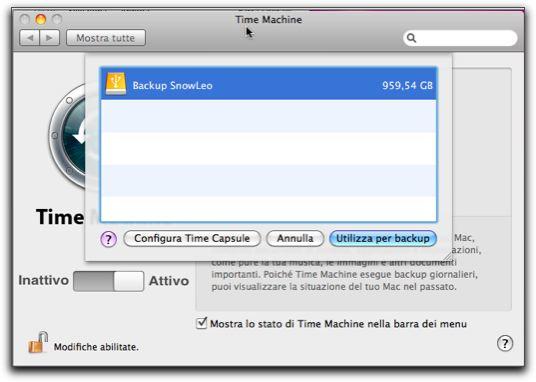Click the sheet resize grip corner
The image size is (536, 382).
click(x=447, y=256)
